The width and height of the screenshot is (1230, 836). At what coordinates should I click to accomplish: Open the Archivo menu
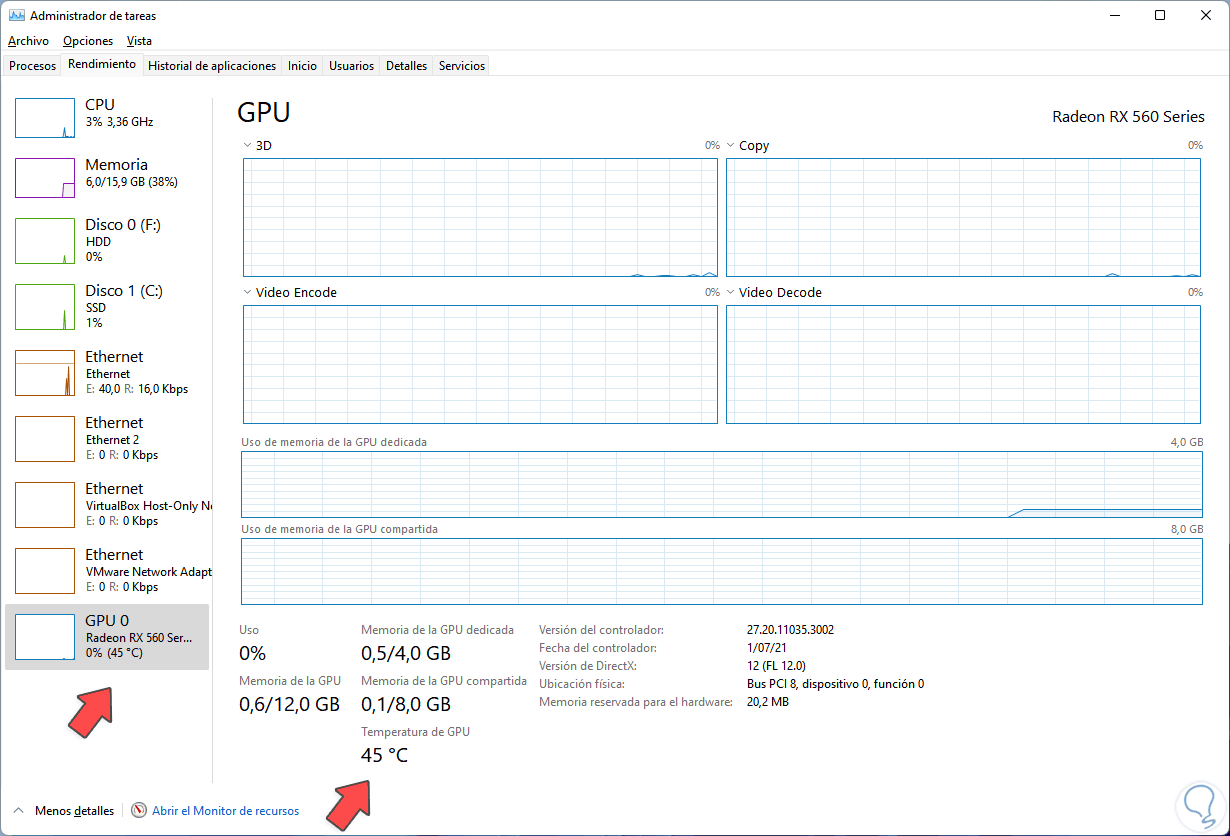[x=28, y=41]
